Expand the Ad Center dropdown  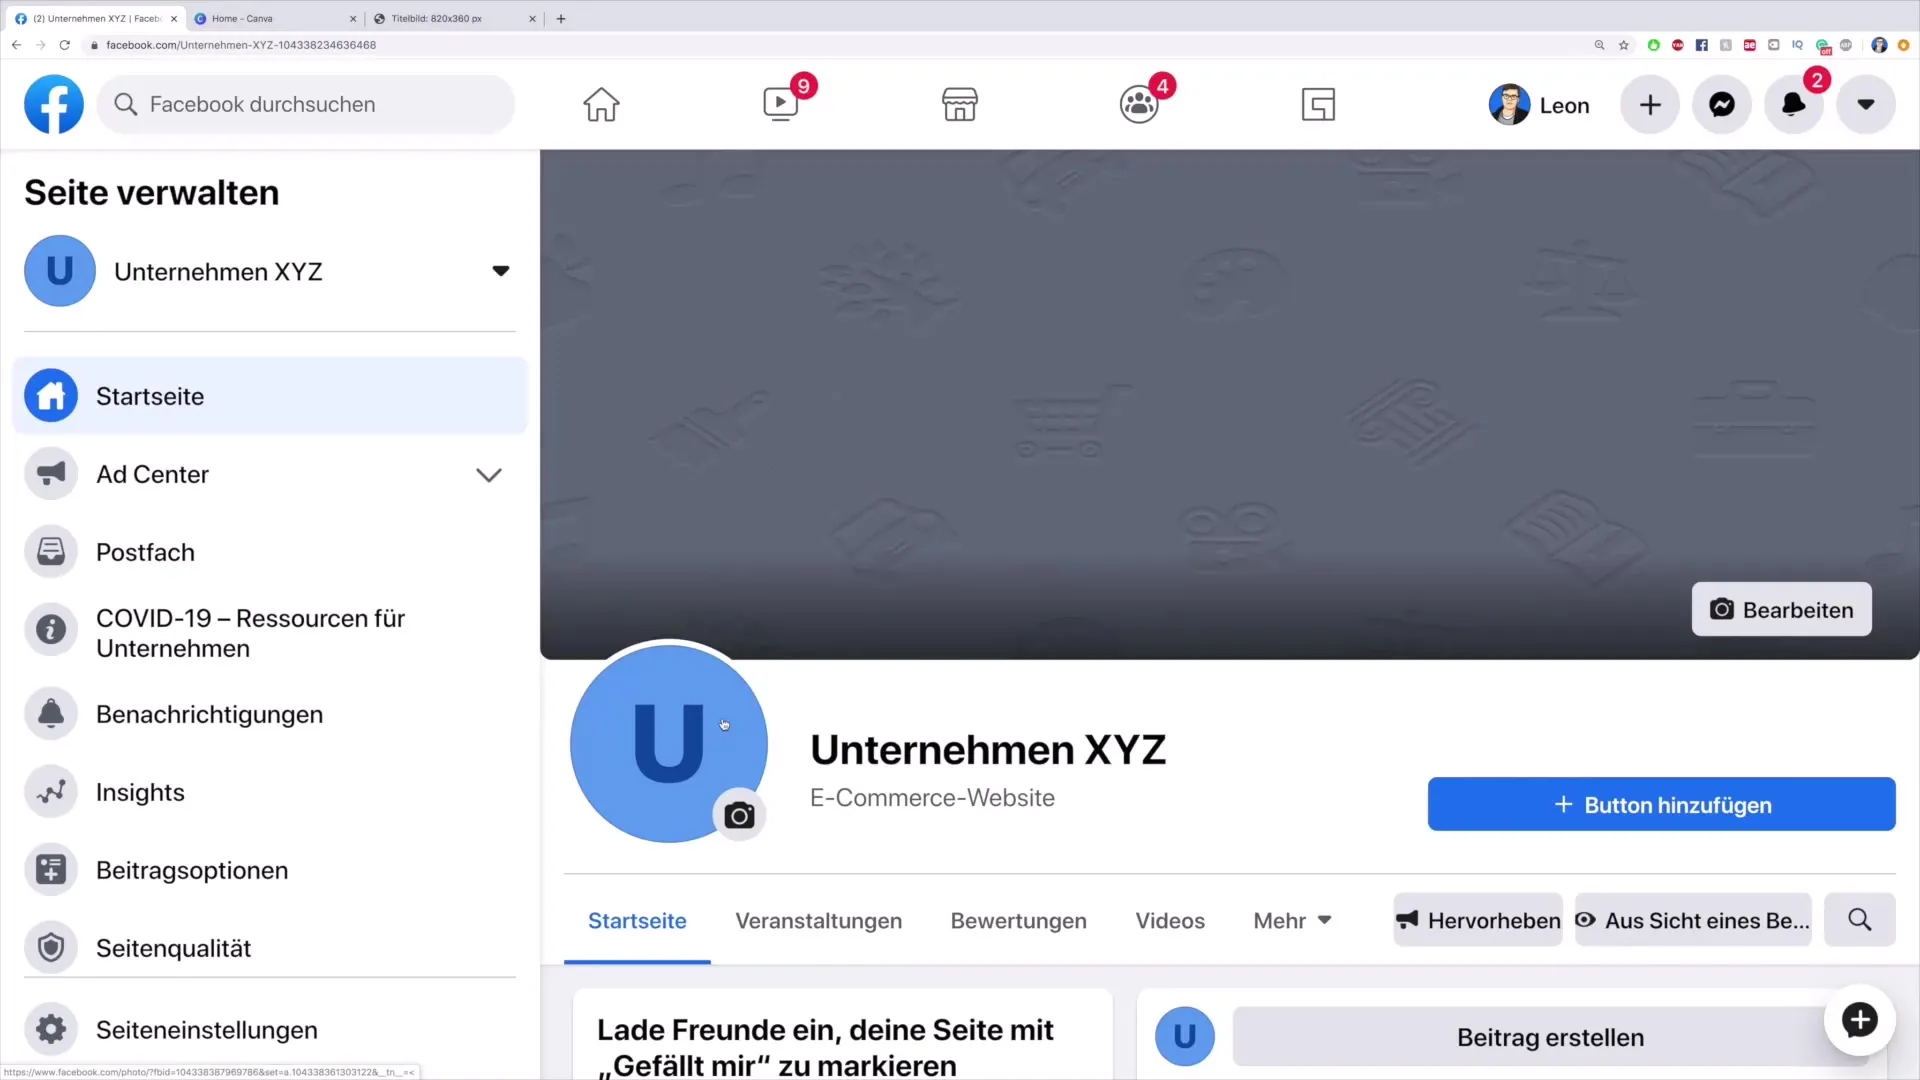click(489, 475)
